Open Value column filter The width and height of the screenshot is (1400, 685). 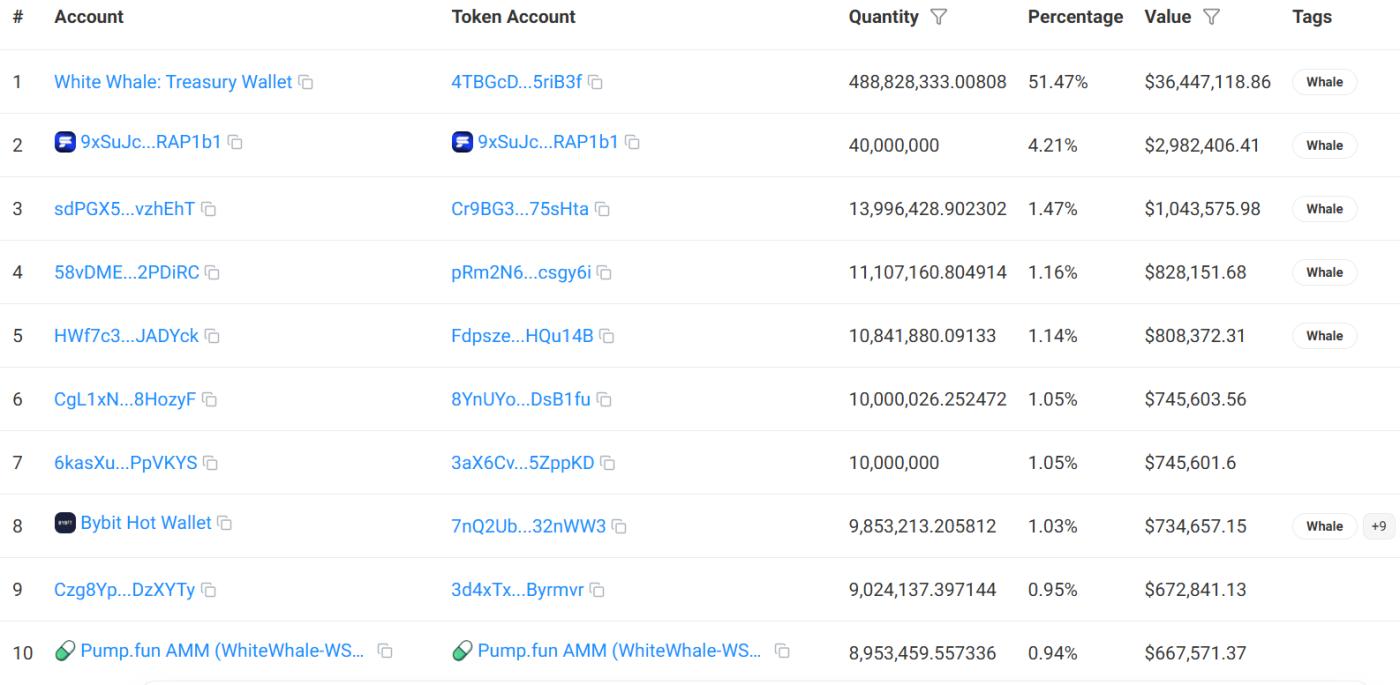point(1211,17)
